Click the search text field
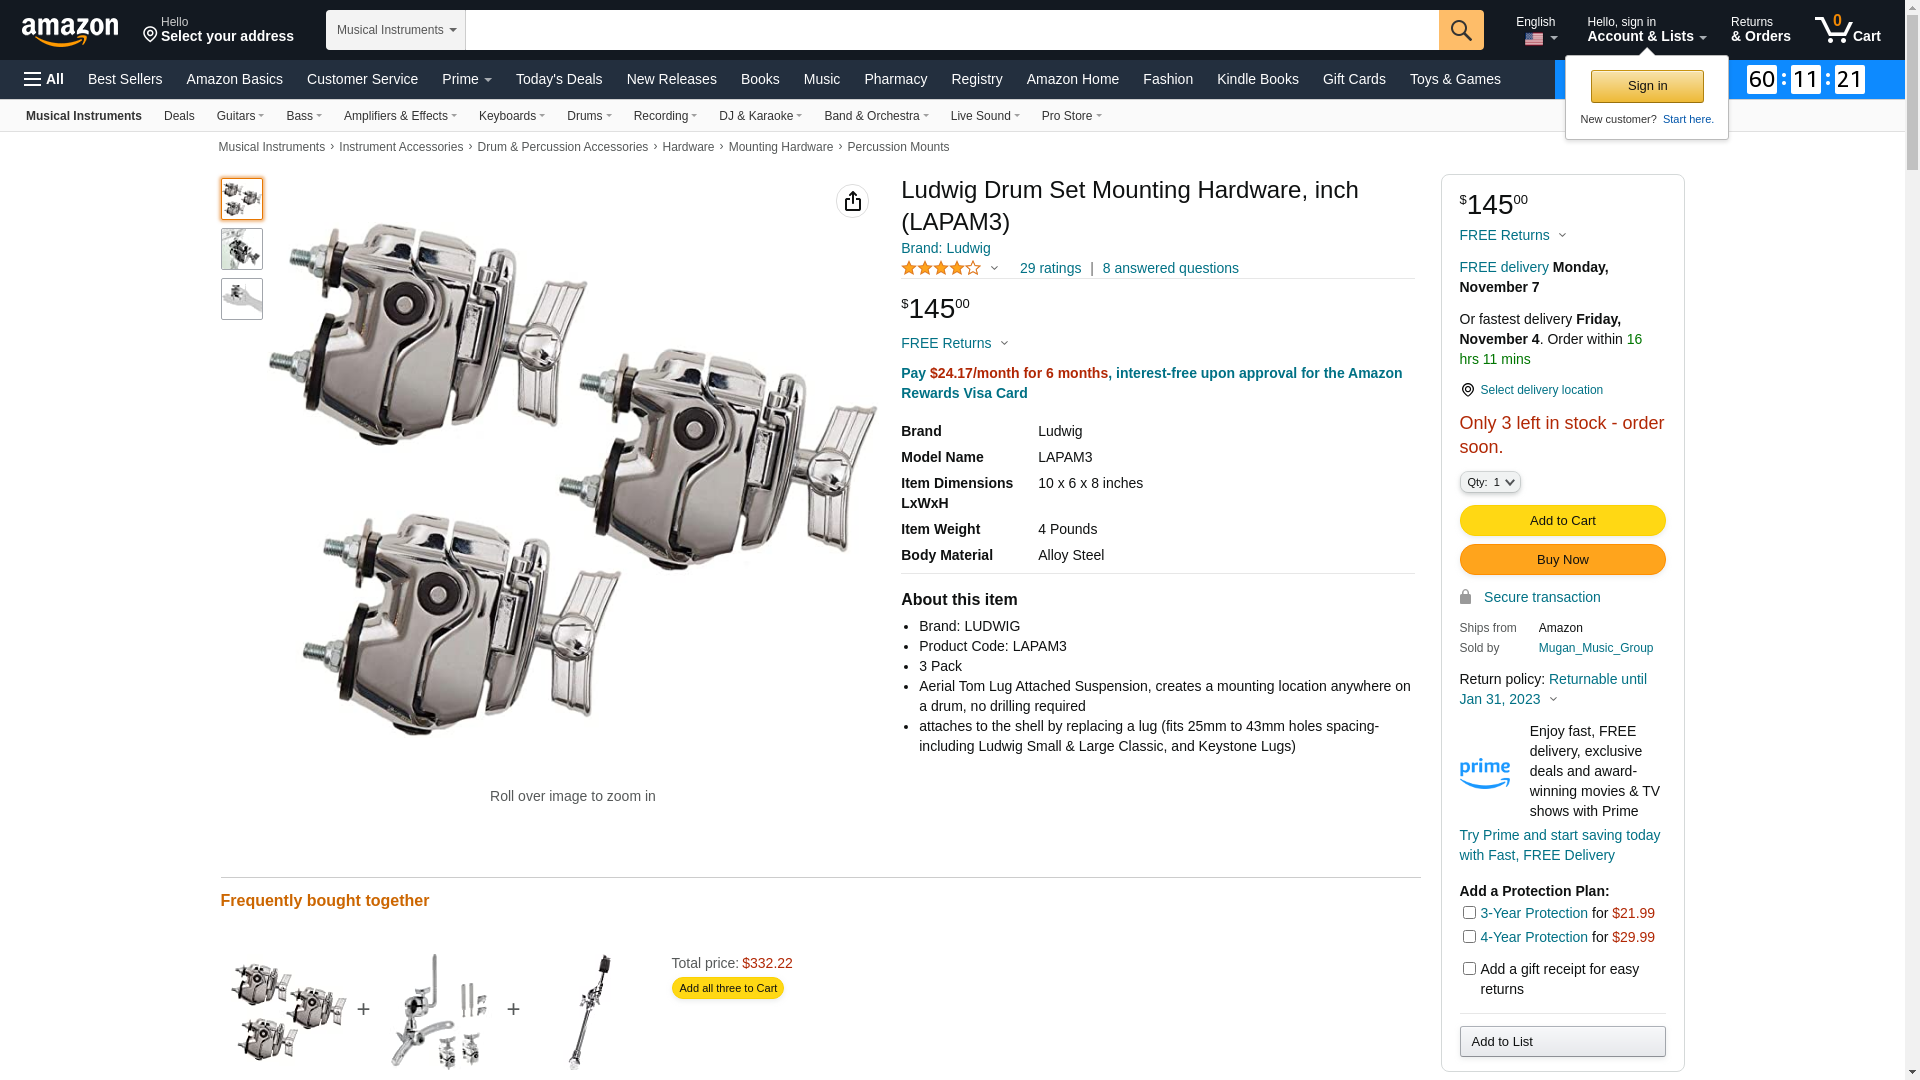1920x1080 pixels. 951,30
